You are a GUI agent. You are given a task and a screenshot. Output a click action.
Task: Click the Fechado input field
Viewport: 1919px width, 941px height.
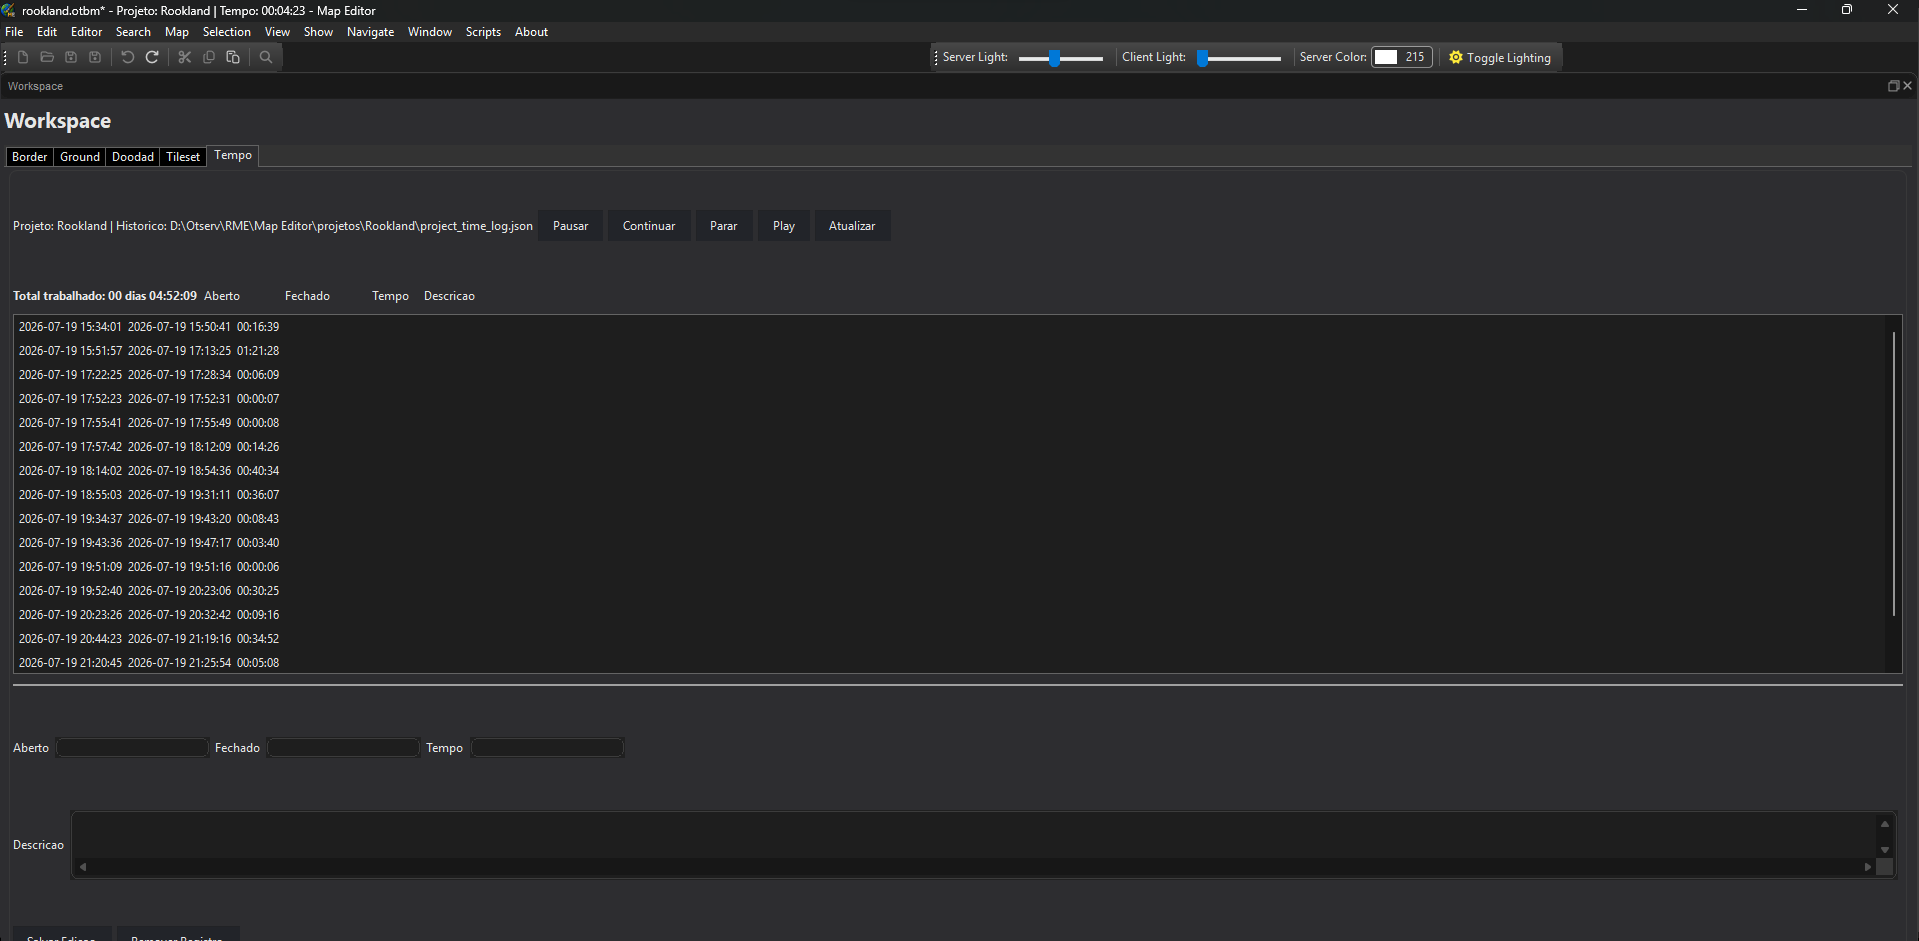(343, 748)
